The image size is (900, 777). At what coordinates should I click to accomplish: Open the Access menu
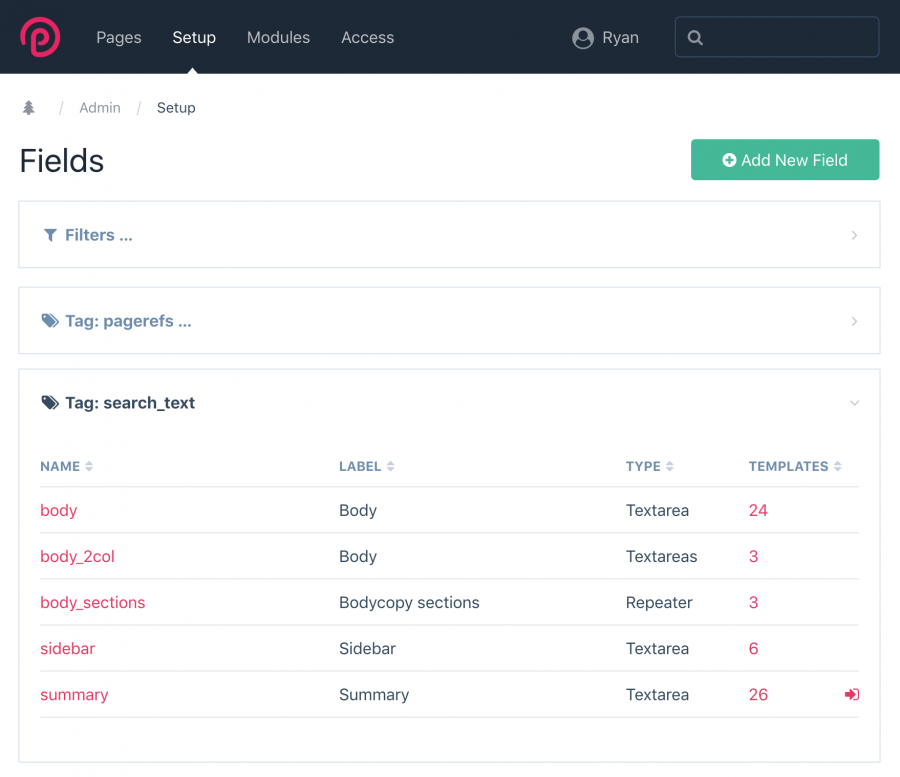tap(367, 37)
